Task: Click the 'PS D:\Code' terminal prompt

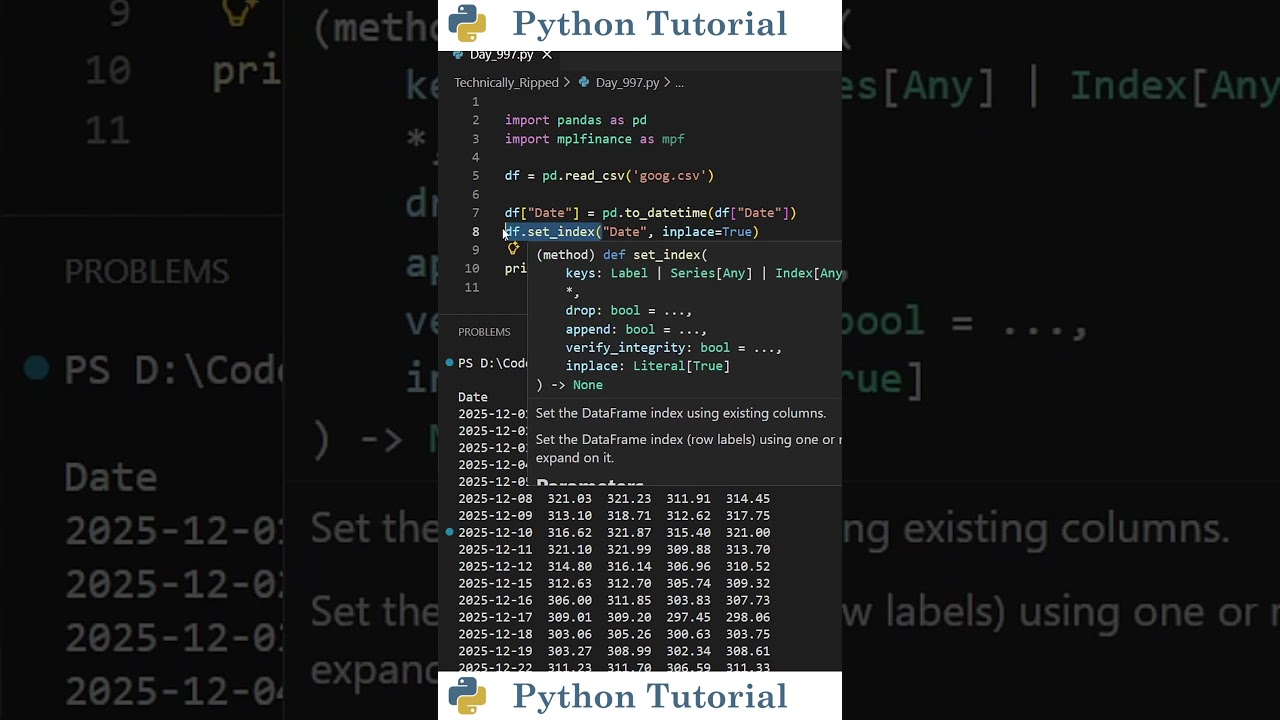Action: point(493,363)
